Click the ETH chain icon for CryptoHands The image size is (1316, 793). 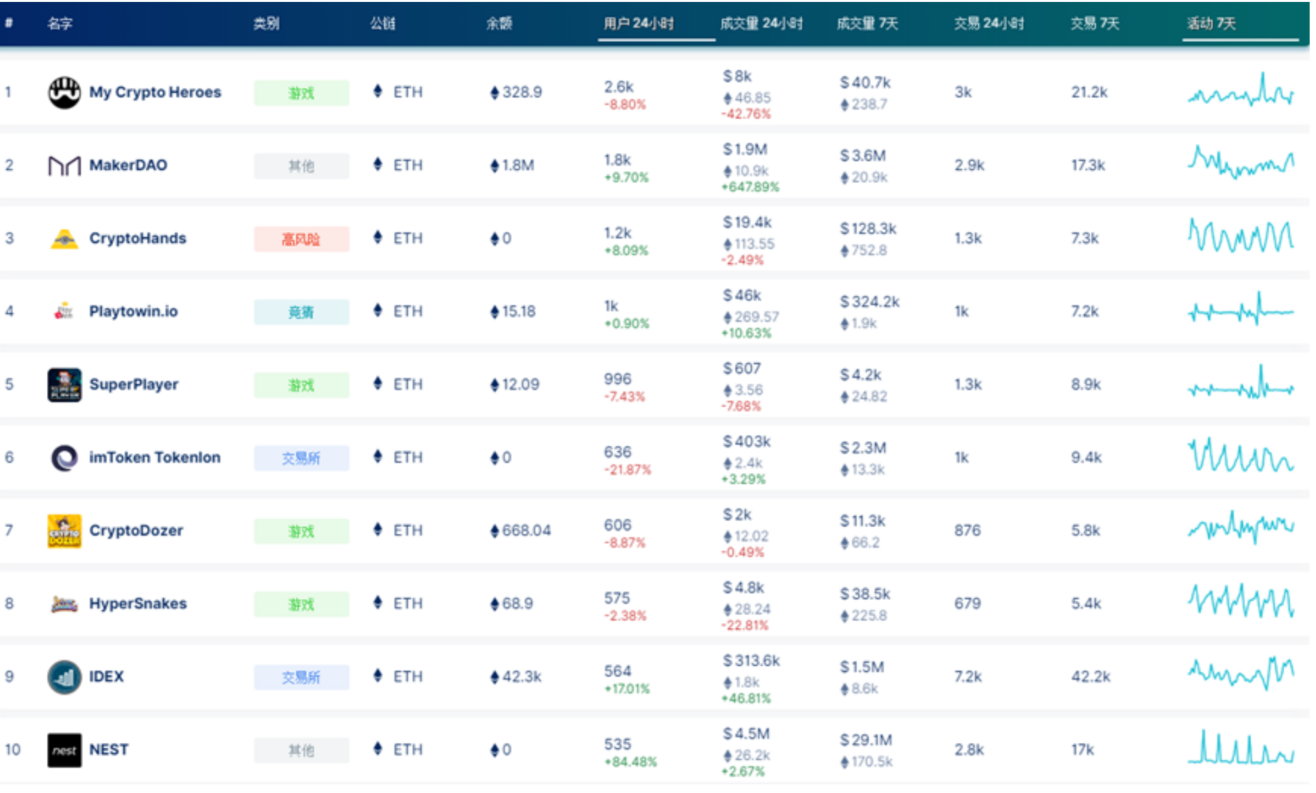(378, 237)
